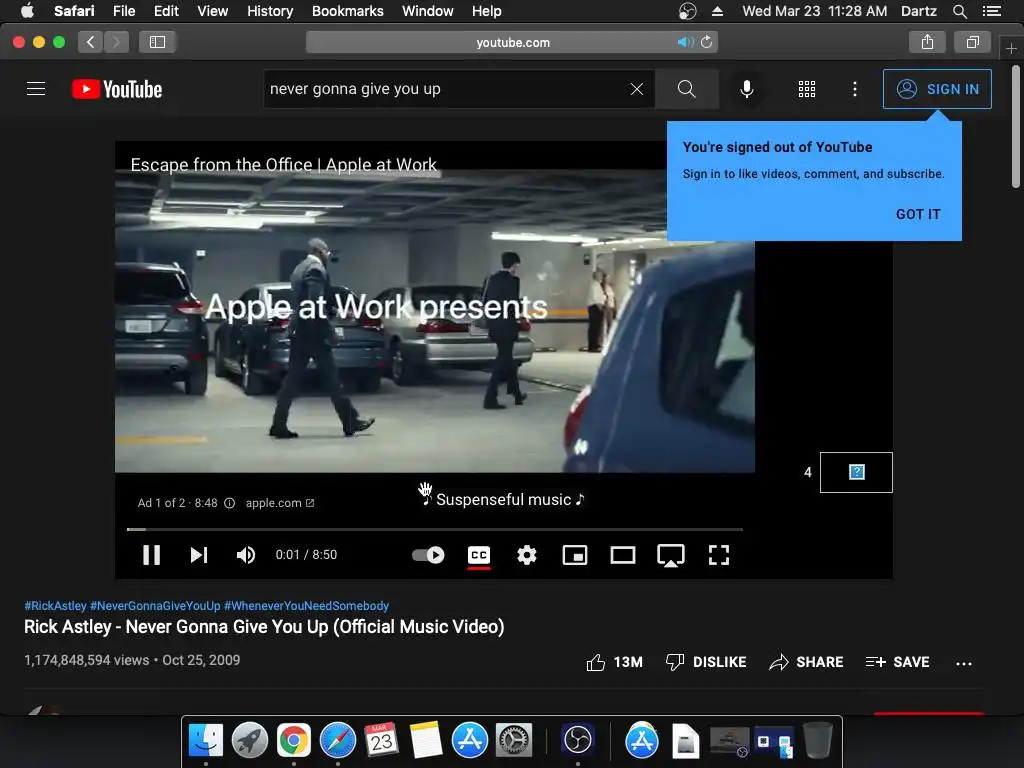1024x768 pixels.
Task: Open the YouTube hamburger guide menu
Action: pyautogui.click(x=36, y=89)
